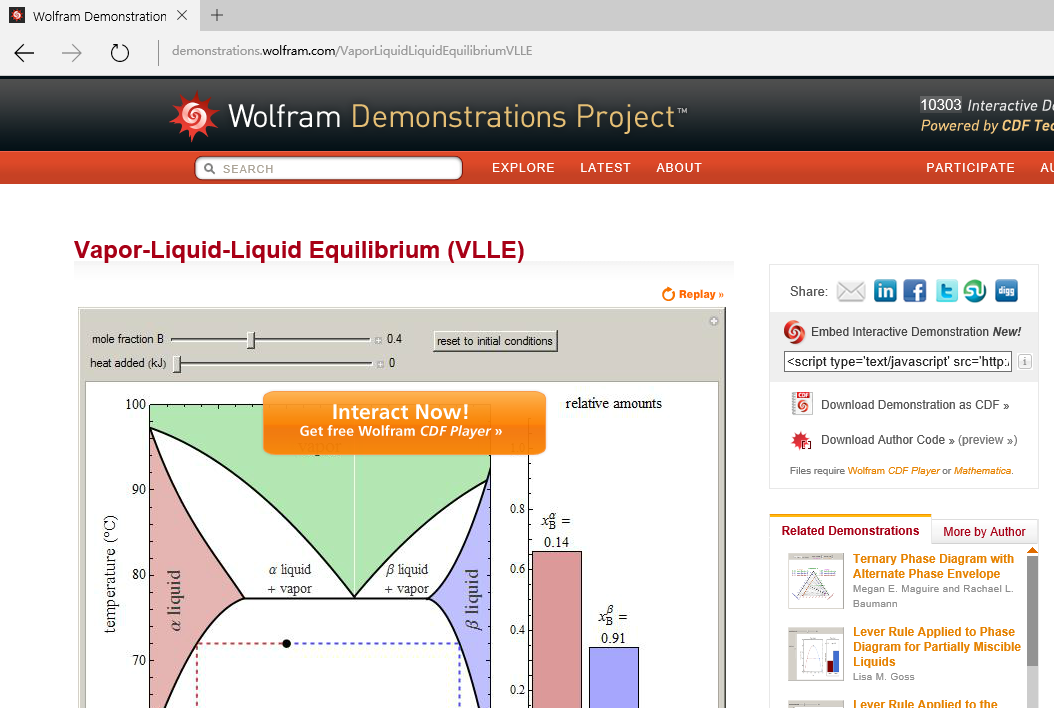Click reset to initial conditions button
1054x708 pixels.
[x=495, y=341]
